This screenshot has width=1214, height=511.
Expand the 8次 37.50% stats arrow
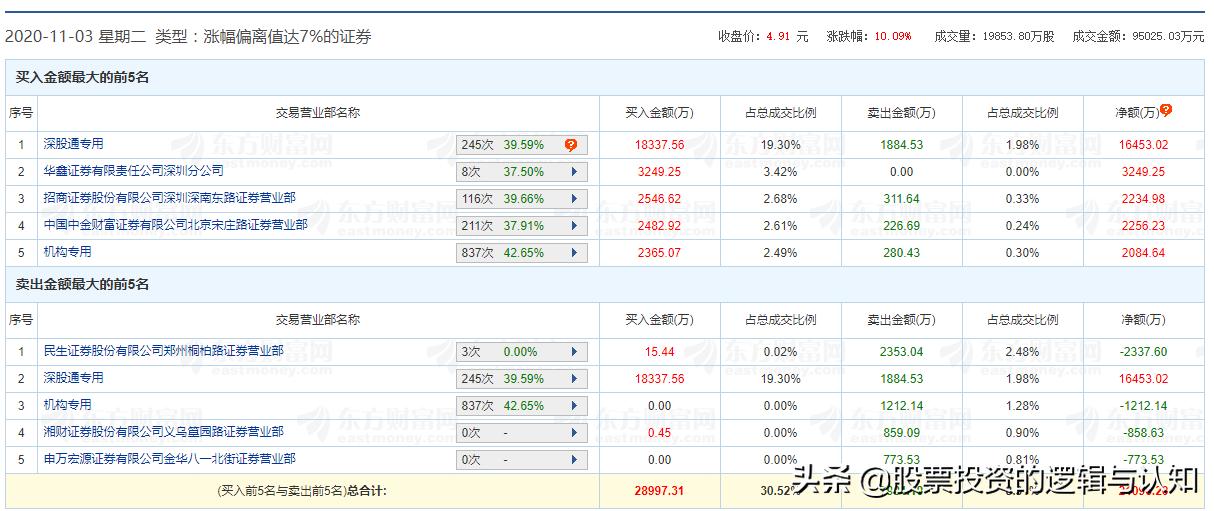pos(574,172)
